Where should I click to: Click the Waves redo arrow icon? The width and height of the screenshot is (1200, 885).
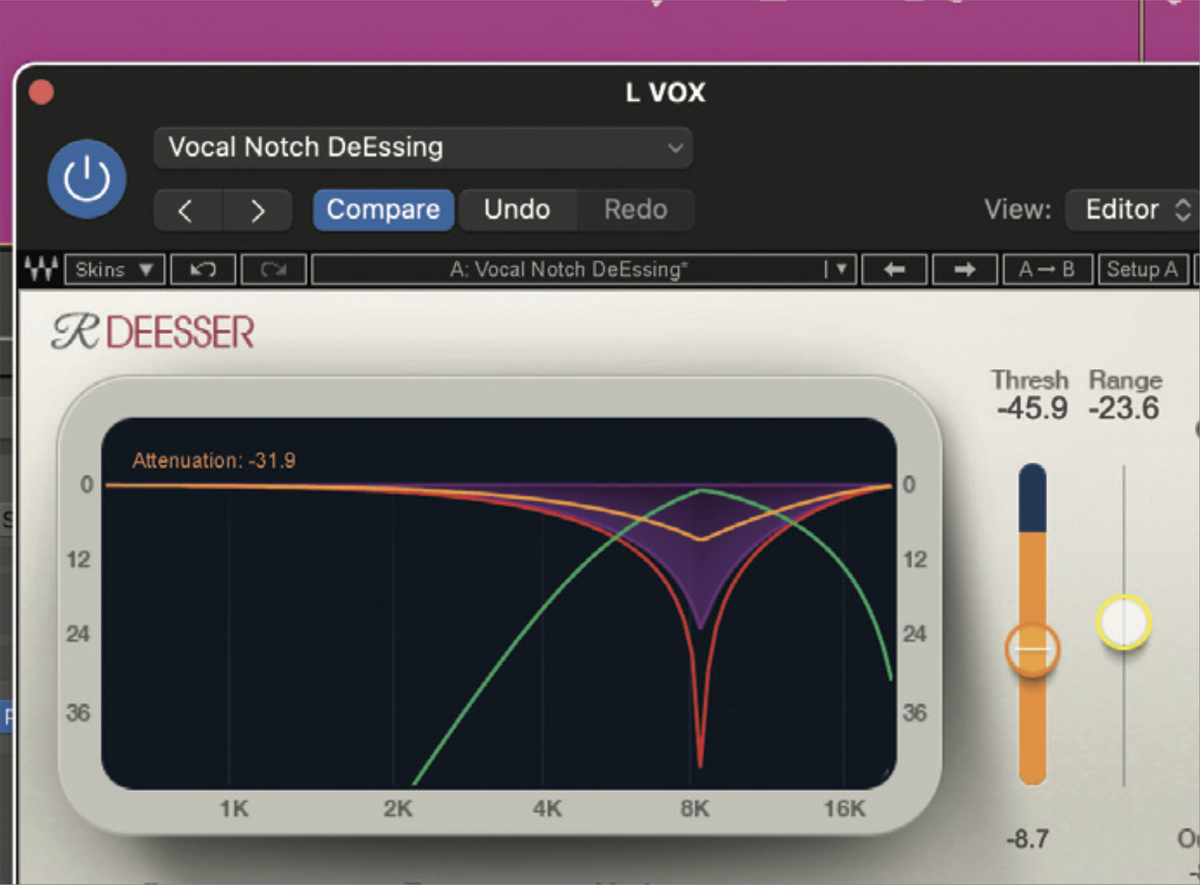(272, 268)
